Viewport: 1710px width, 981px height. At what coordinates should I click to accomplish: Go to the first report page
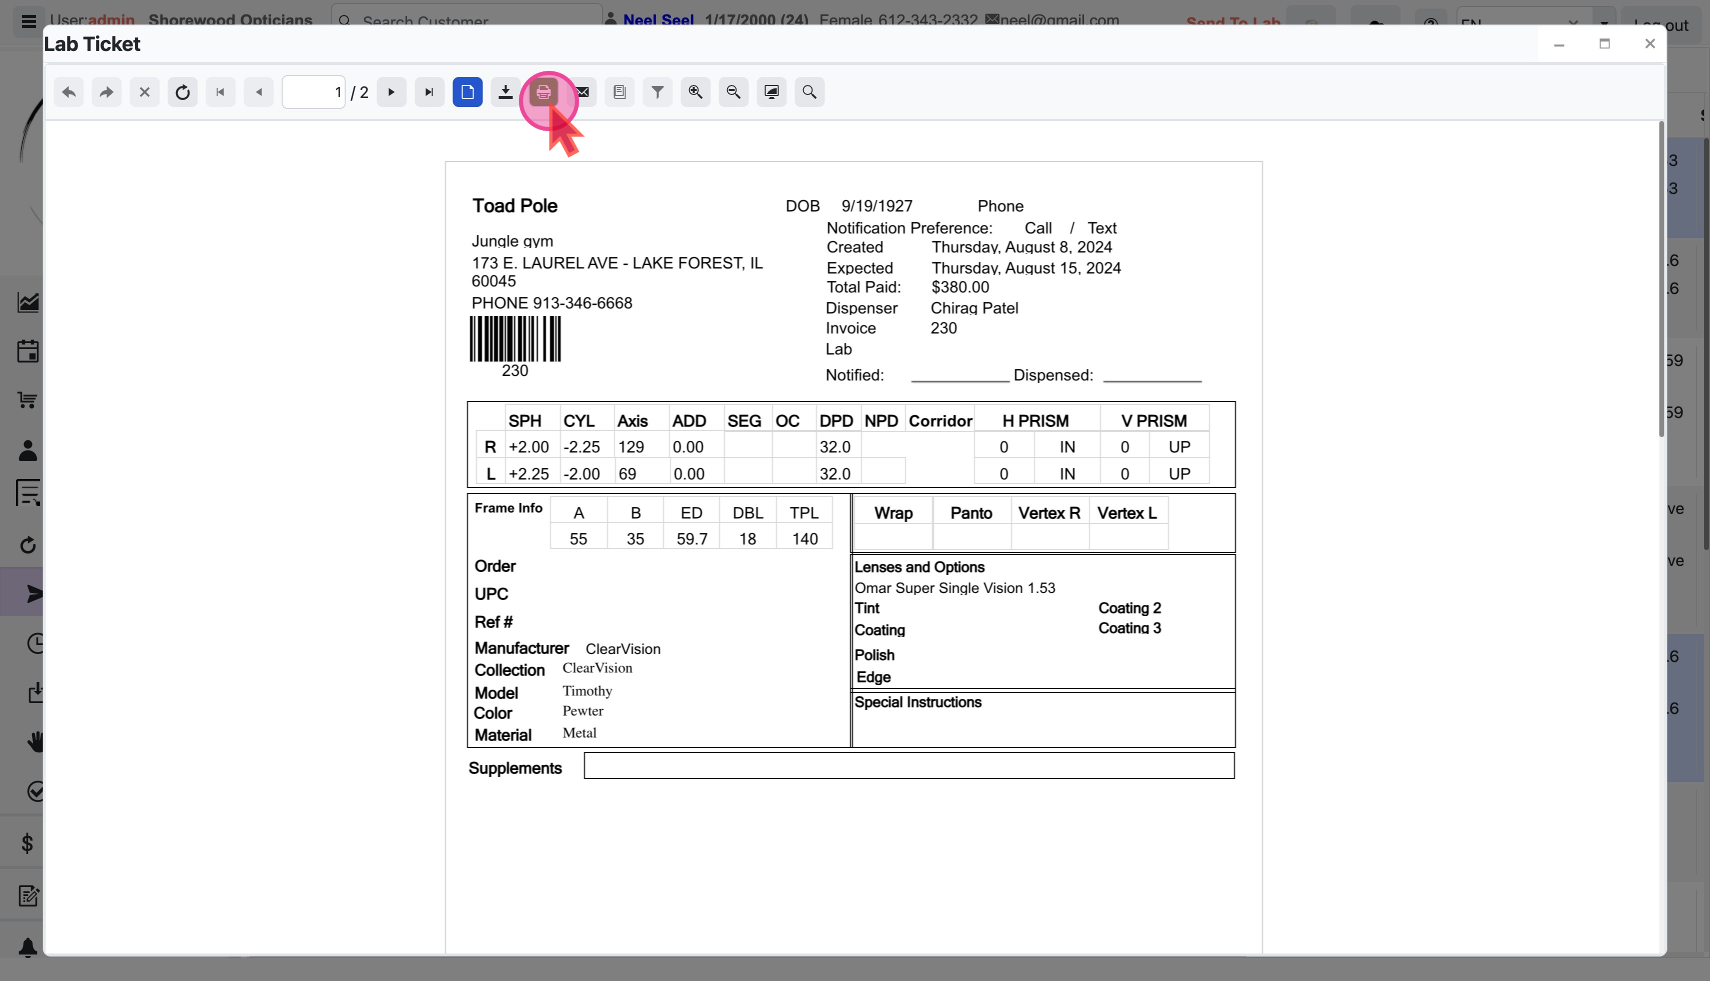[x=221, y=92]
